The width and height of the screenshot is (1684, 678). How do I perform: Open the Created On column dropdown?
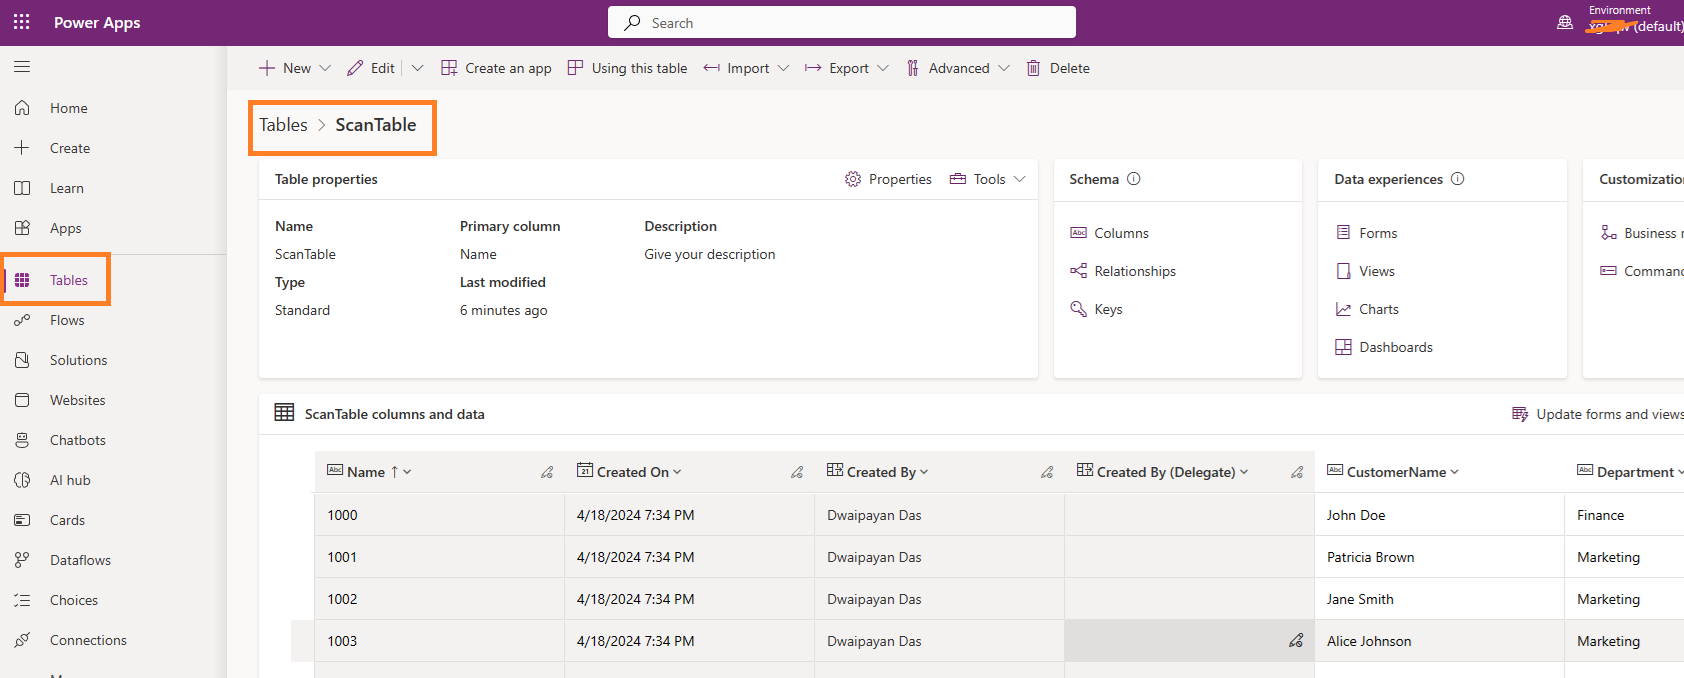(677, 472)
